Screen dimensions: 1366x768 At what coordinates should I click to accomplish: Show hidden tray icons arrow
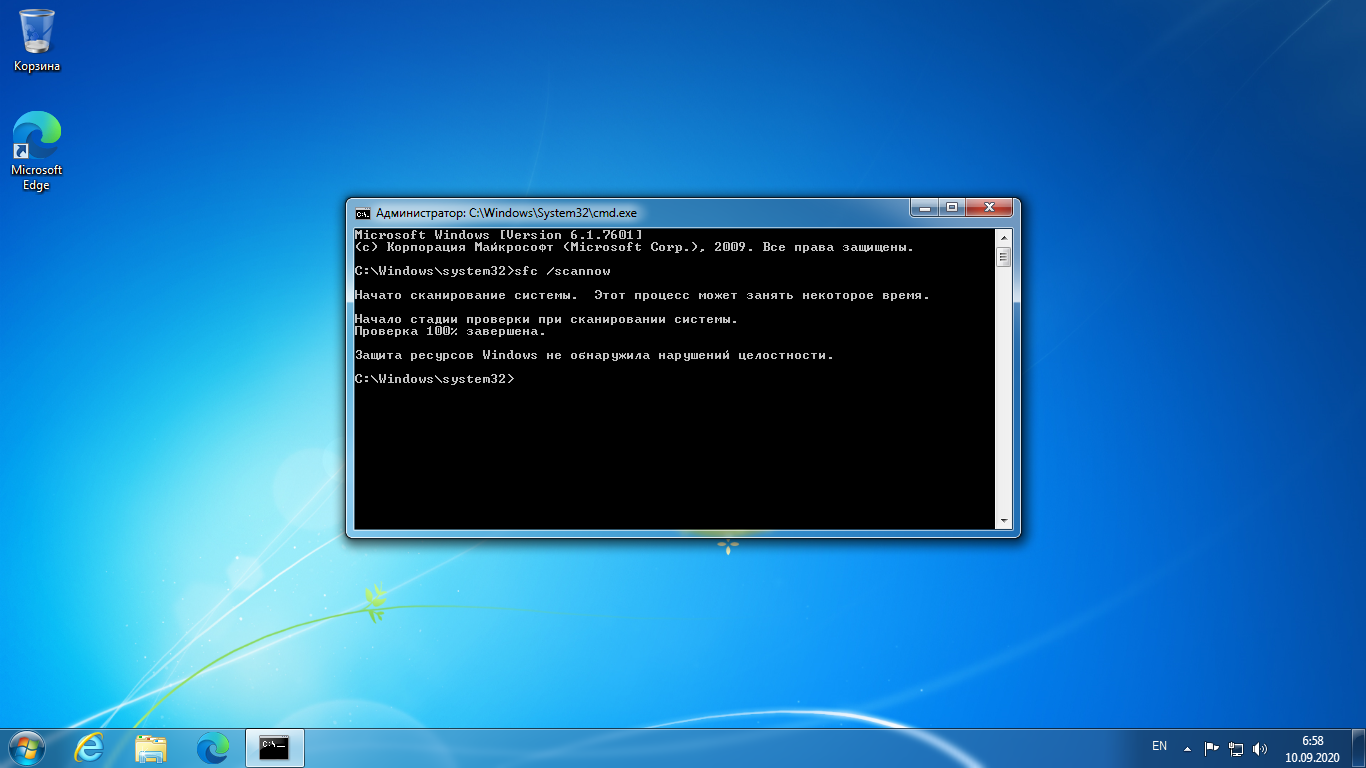click(x=1187, y=748)
